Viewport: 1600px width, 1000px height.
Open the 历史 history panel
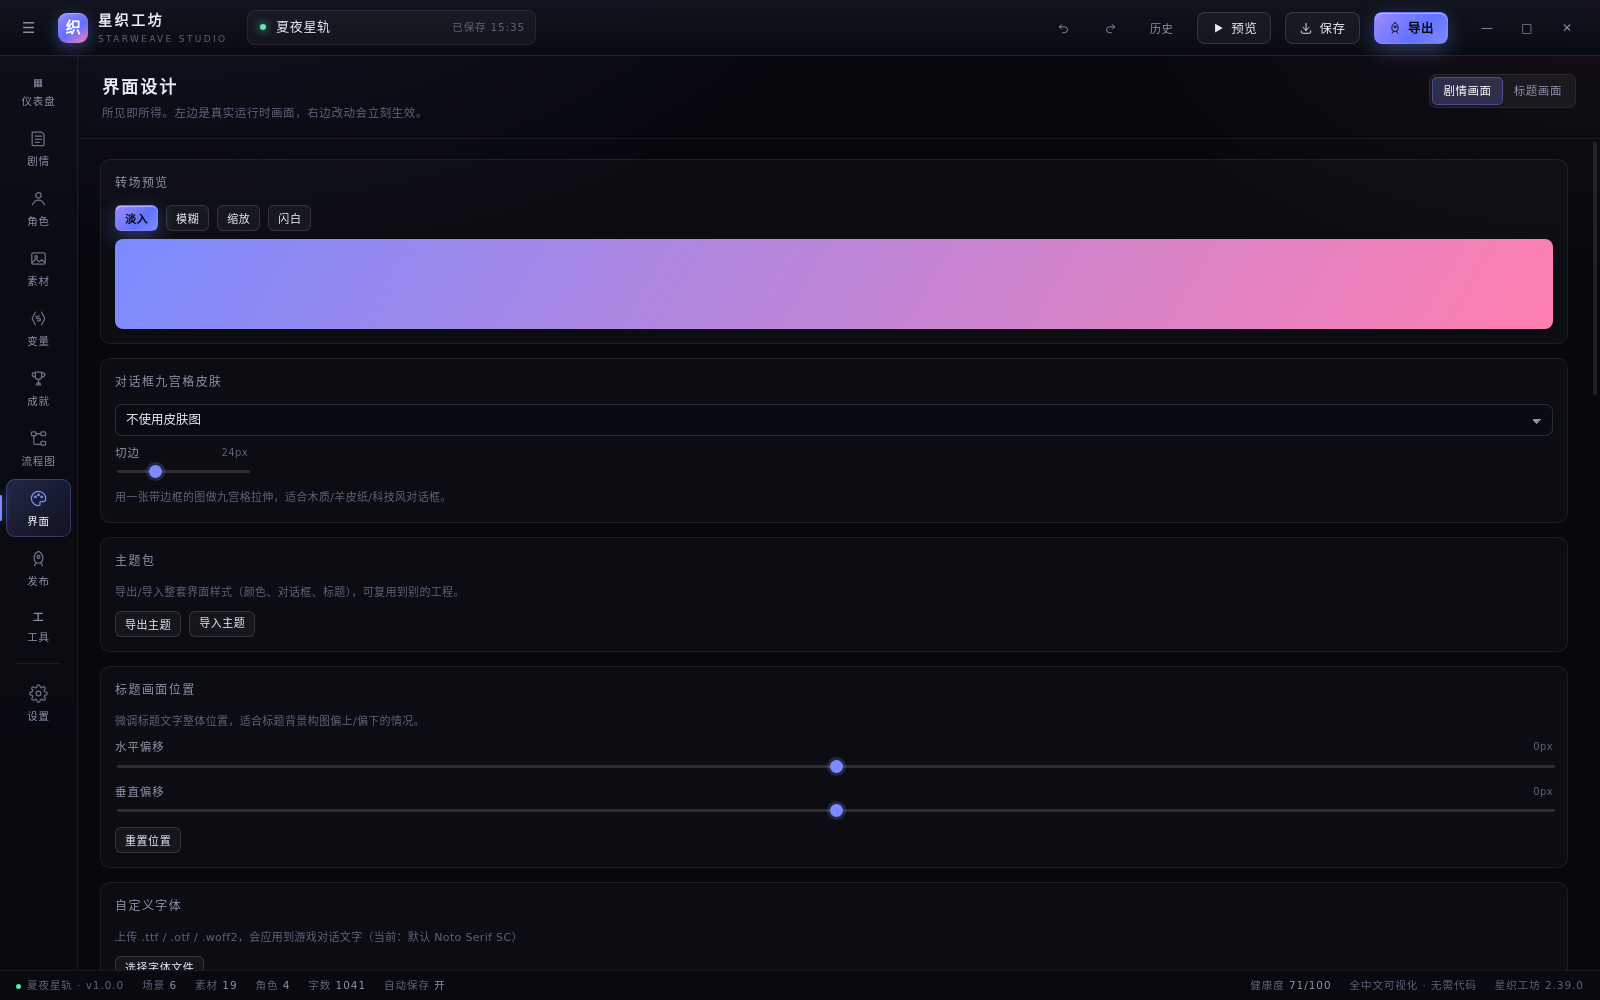click(x=1161, y=28)
